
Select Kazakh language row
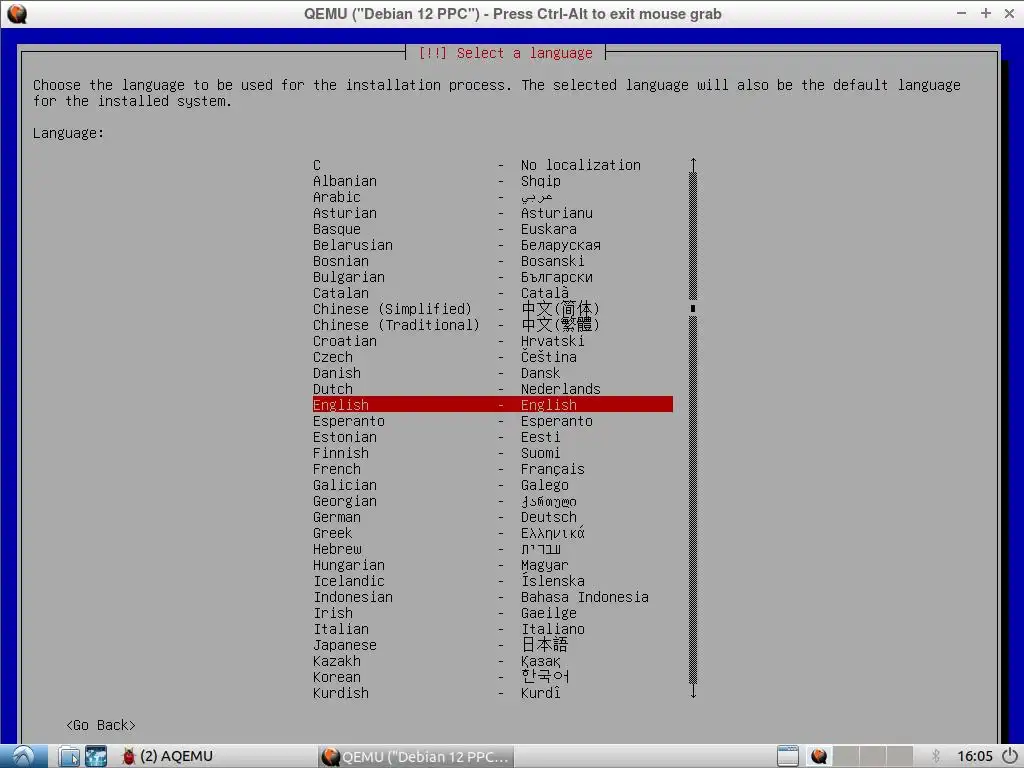pyautogui.click(x=492, y=661)
